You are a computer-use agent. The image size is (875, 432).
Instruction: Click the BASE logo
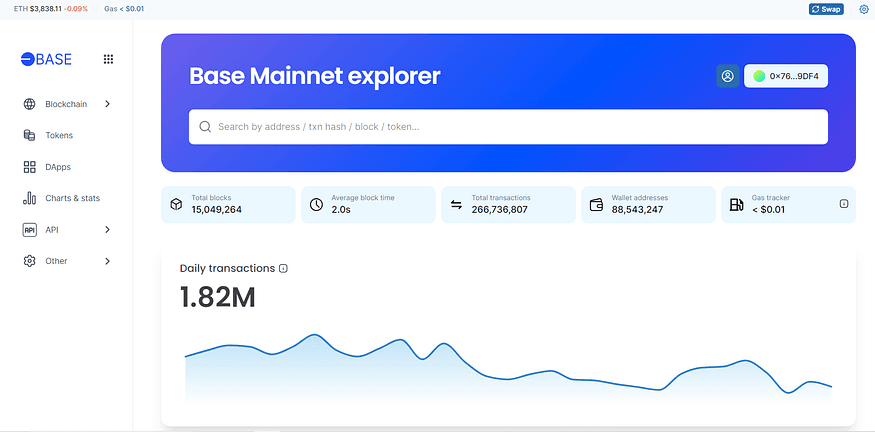tap(46, 59)
